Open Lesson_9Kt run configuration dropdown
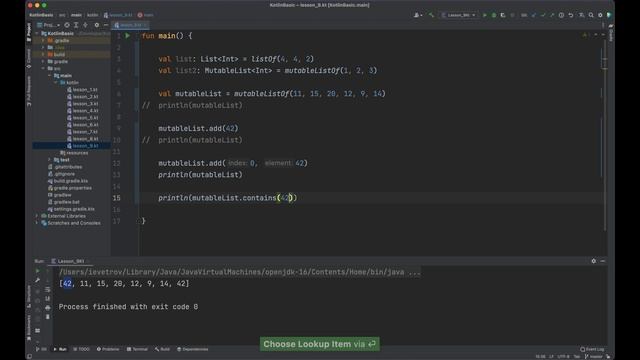 pos(459,15)
